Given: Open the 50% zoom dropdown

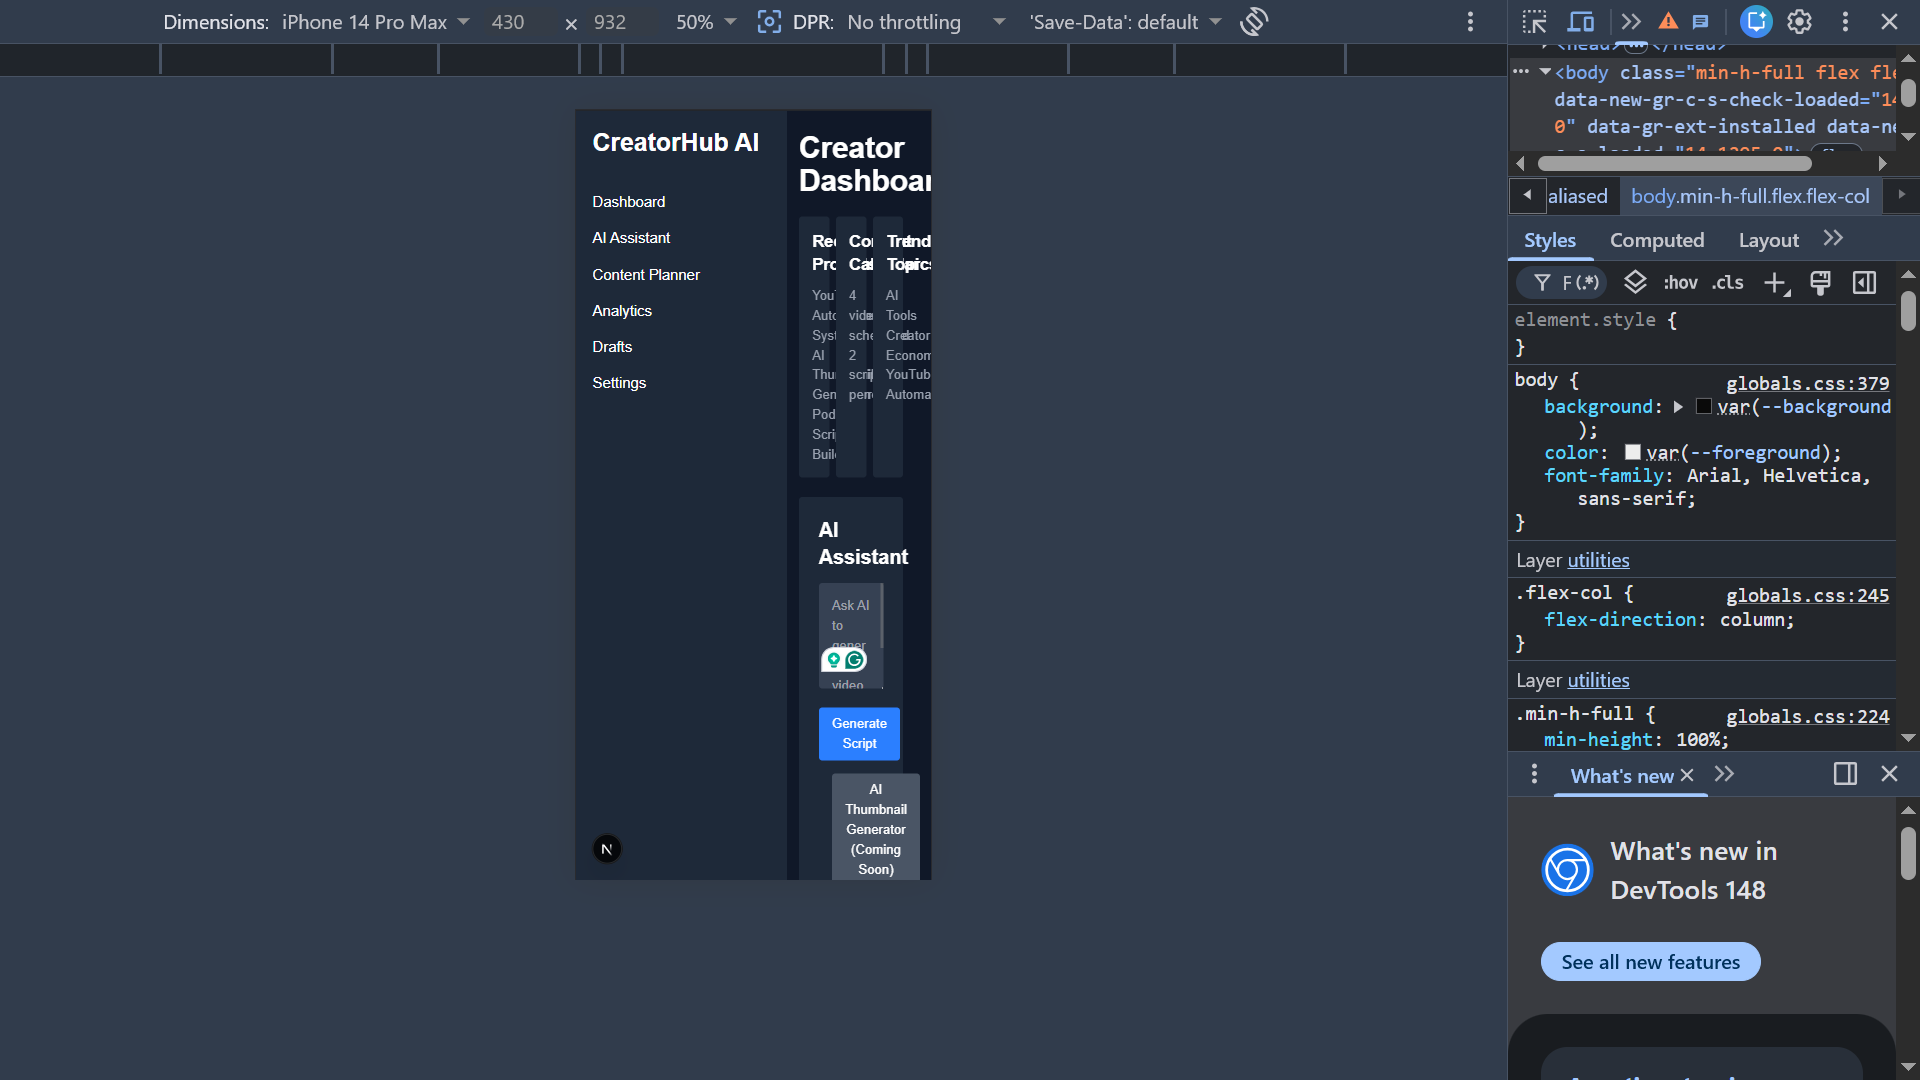Looking at the screenshot, I should click(706, 22).
